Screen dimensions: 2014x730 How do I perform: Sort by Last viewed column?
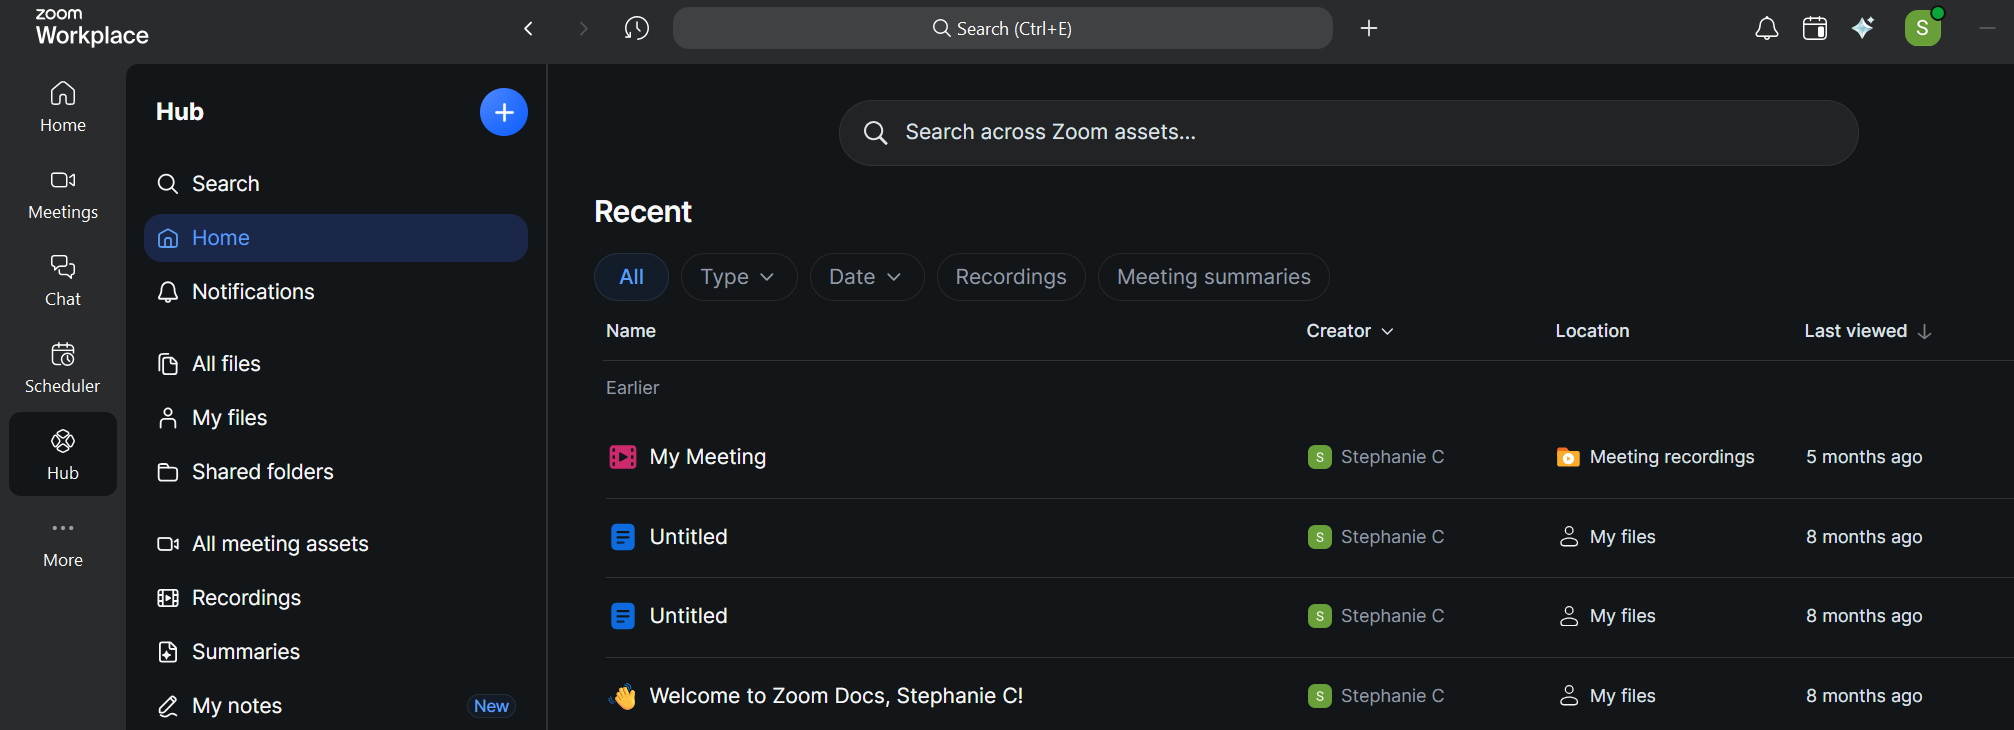pos(1867,331)
